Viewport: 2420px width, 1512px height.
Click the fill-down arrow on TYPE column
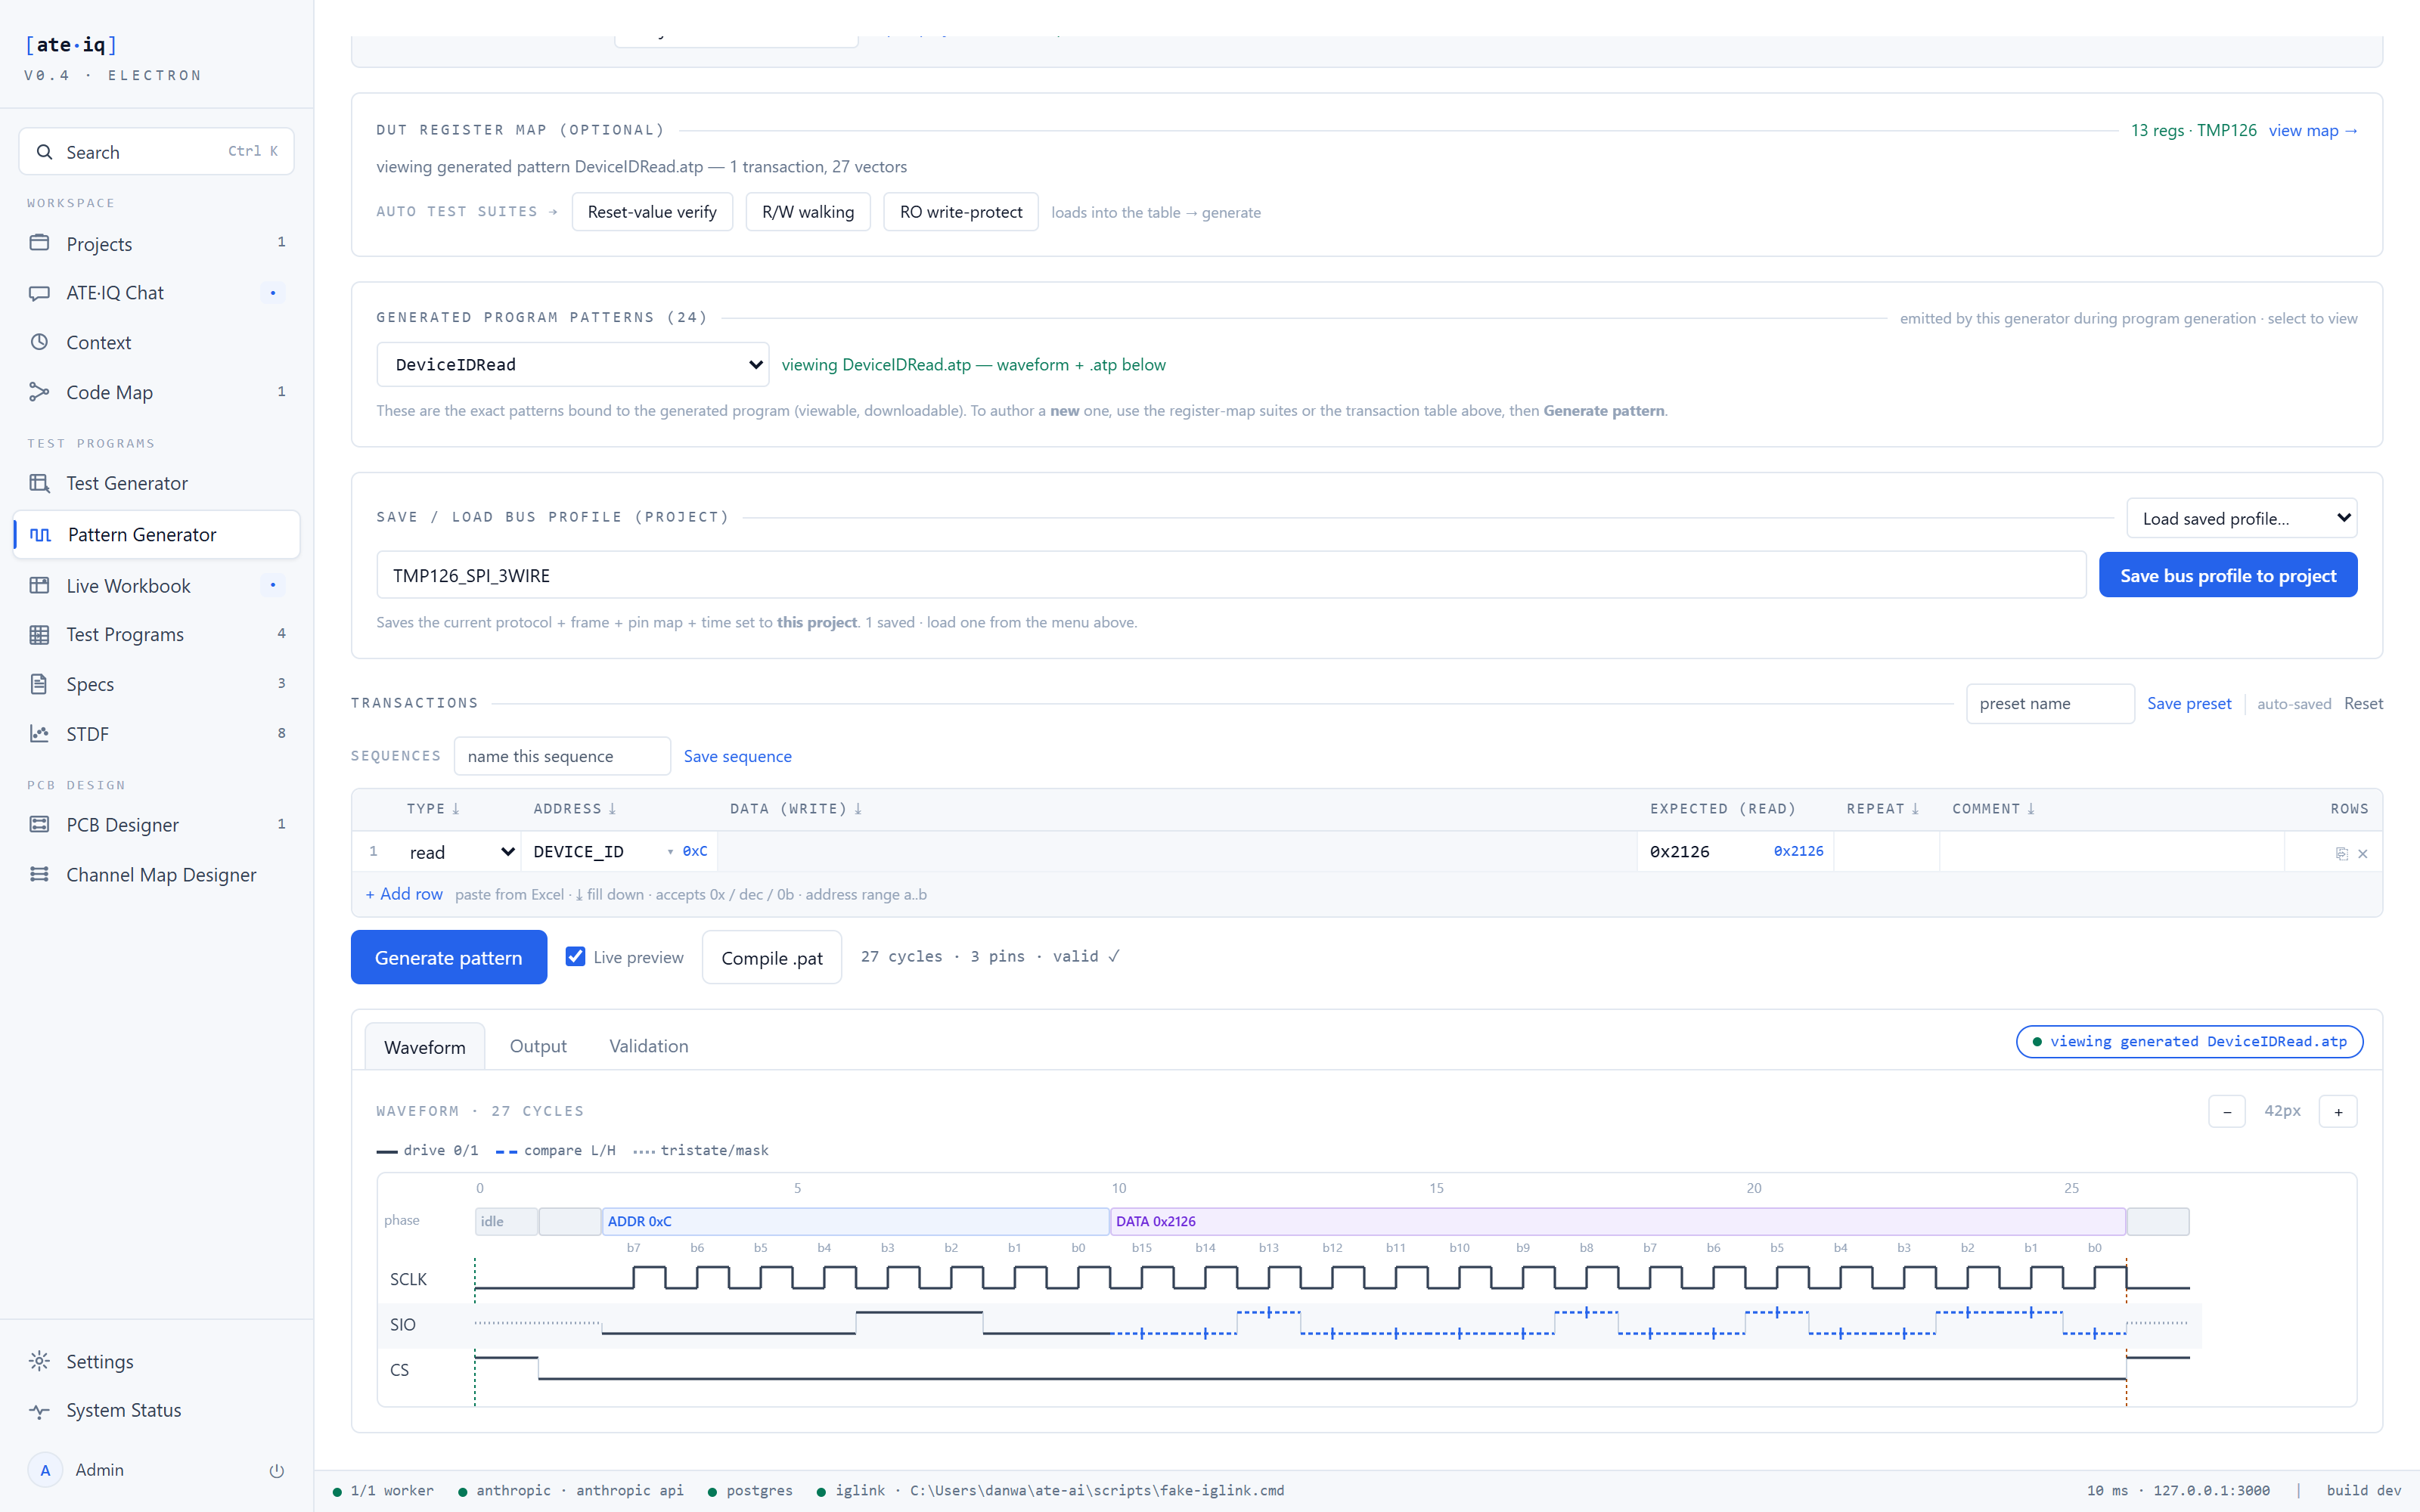coord(456,809)
